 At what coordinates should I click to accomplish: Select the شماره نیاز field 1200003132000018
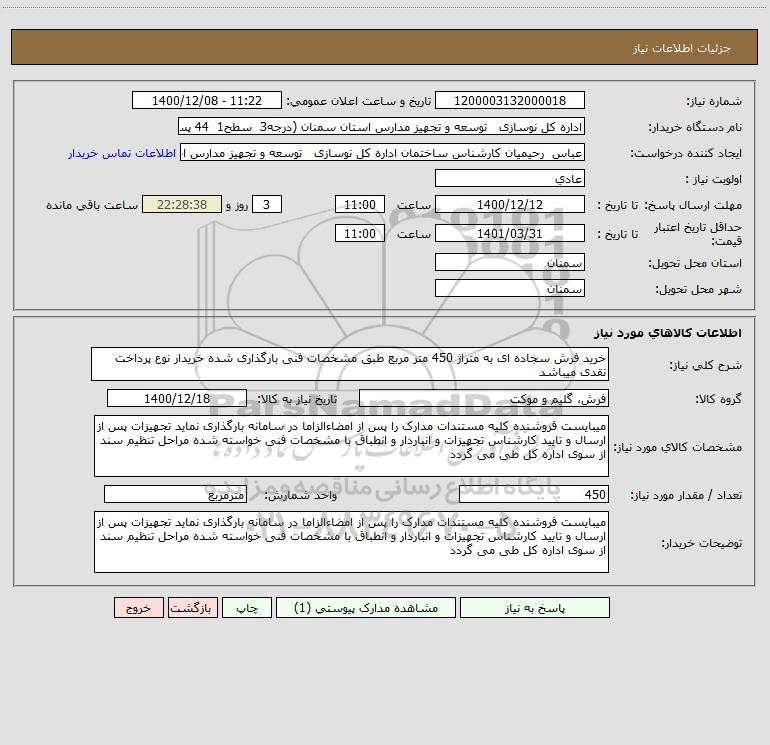pyautogui.click(x=510, y=100)
